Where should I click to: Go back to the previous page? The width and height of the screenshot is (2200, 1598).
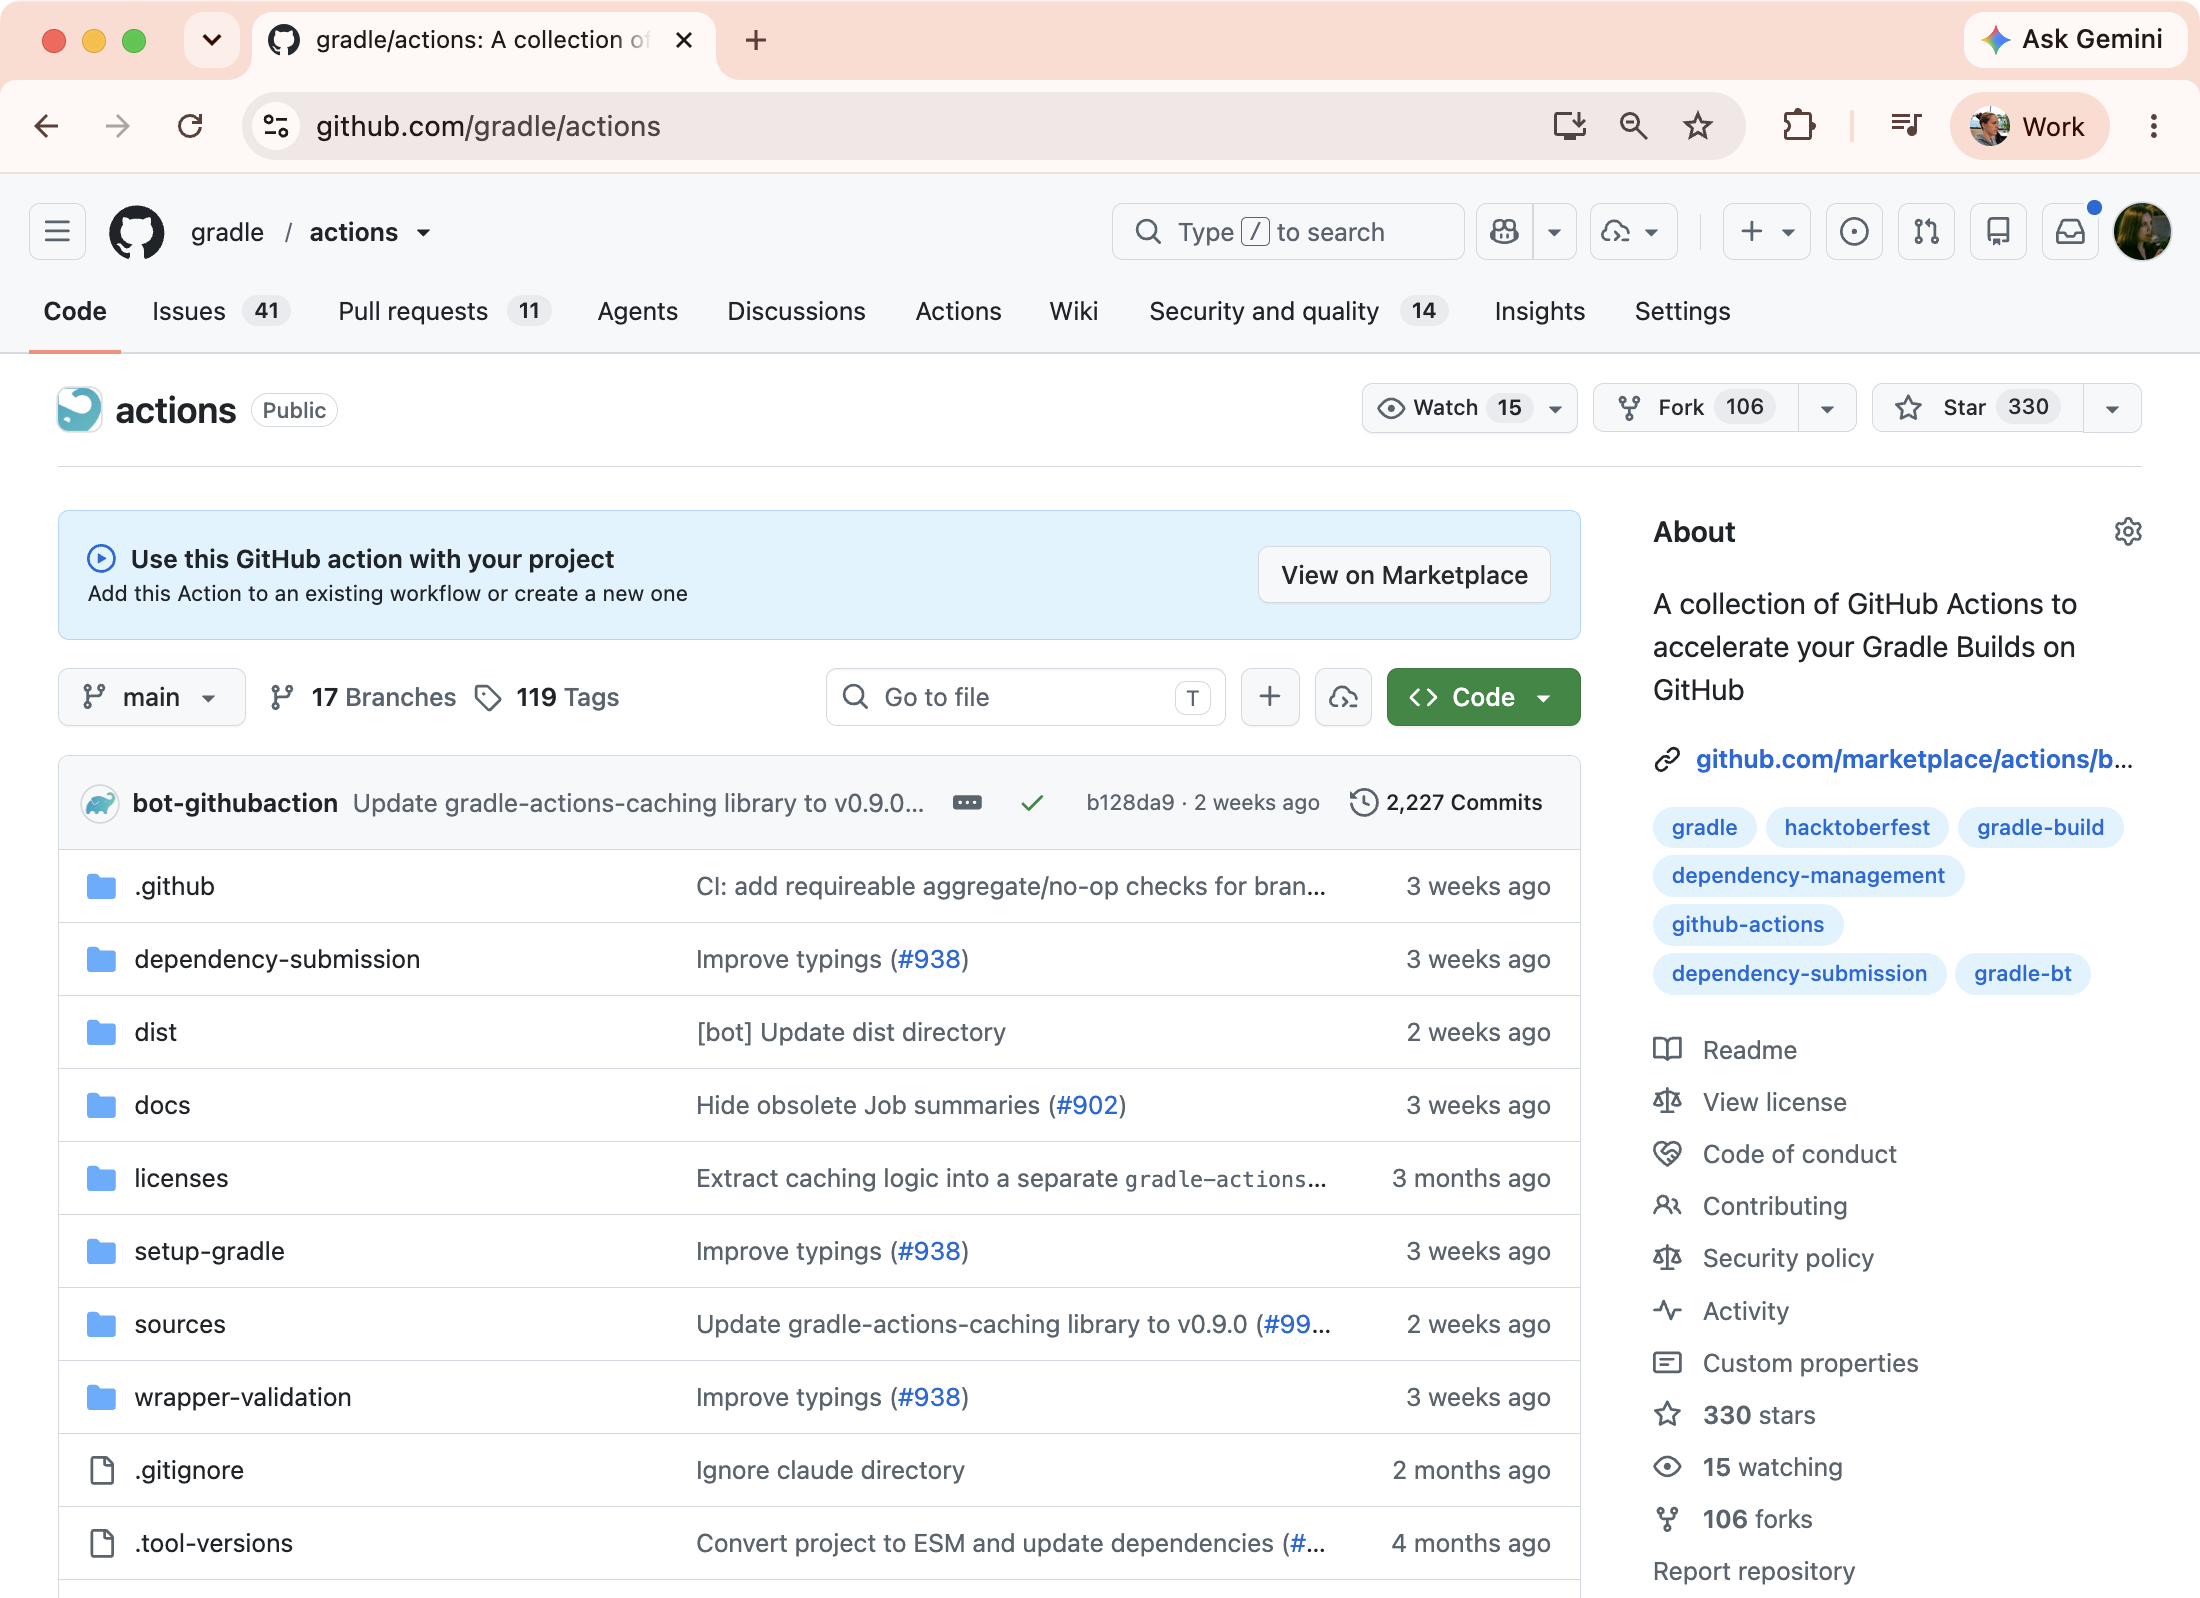[x=47, y=126]
